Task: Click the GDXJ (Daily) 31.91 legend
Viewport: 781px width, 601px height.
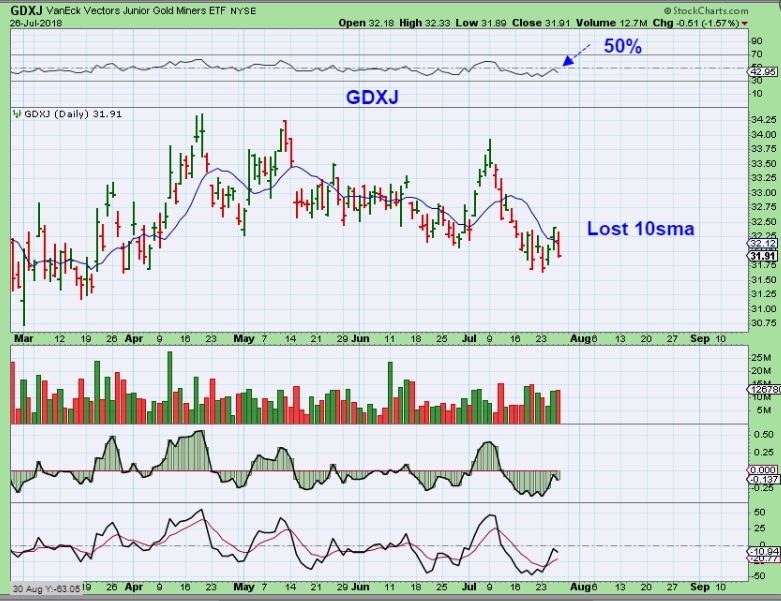Action: click(x=73, y=114)
